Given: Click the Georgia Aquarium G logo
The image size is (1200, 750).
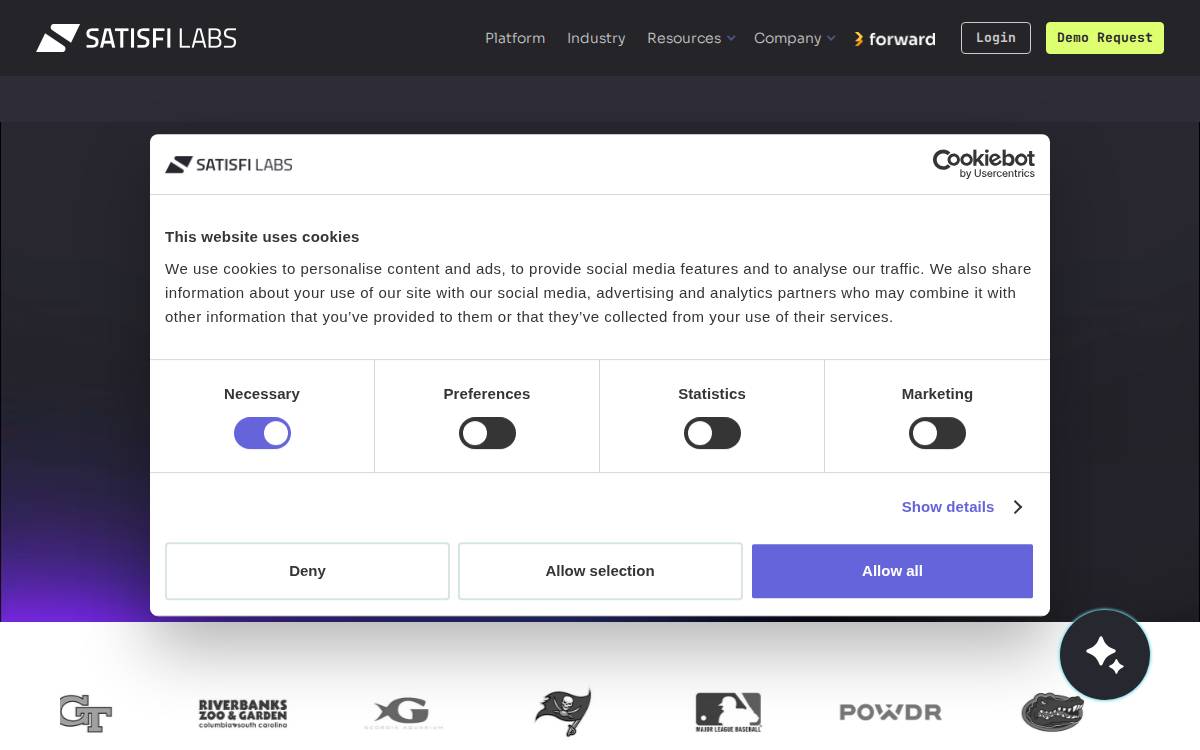Looking at the screenshot, I should (x=403, y=713).
